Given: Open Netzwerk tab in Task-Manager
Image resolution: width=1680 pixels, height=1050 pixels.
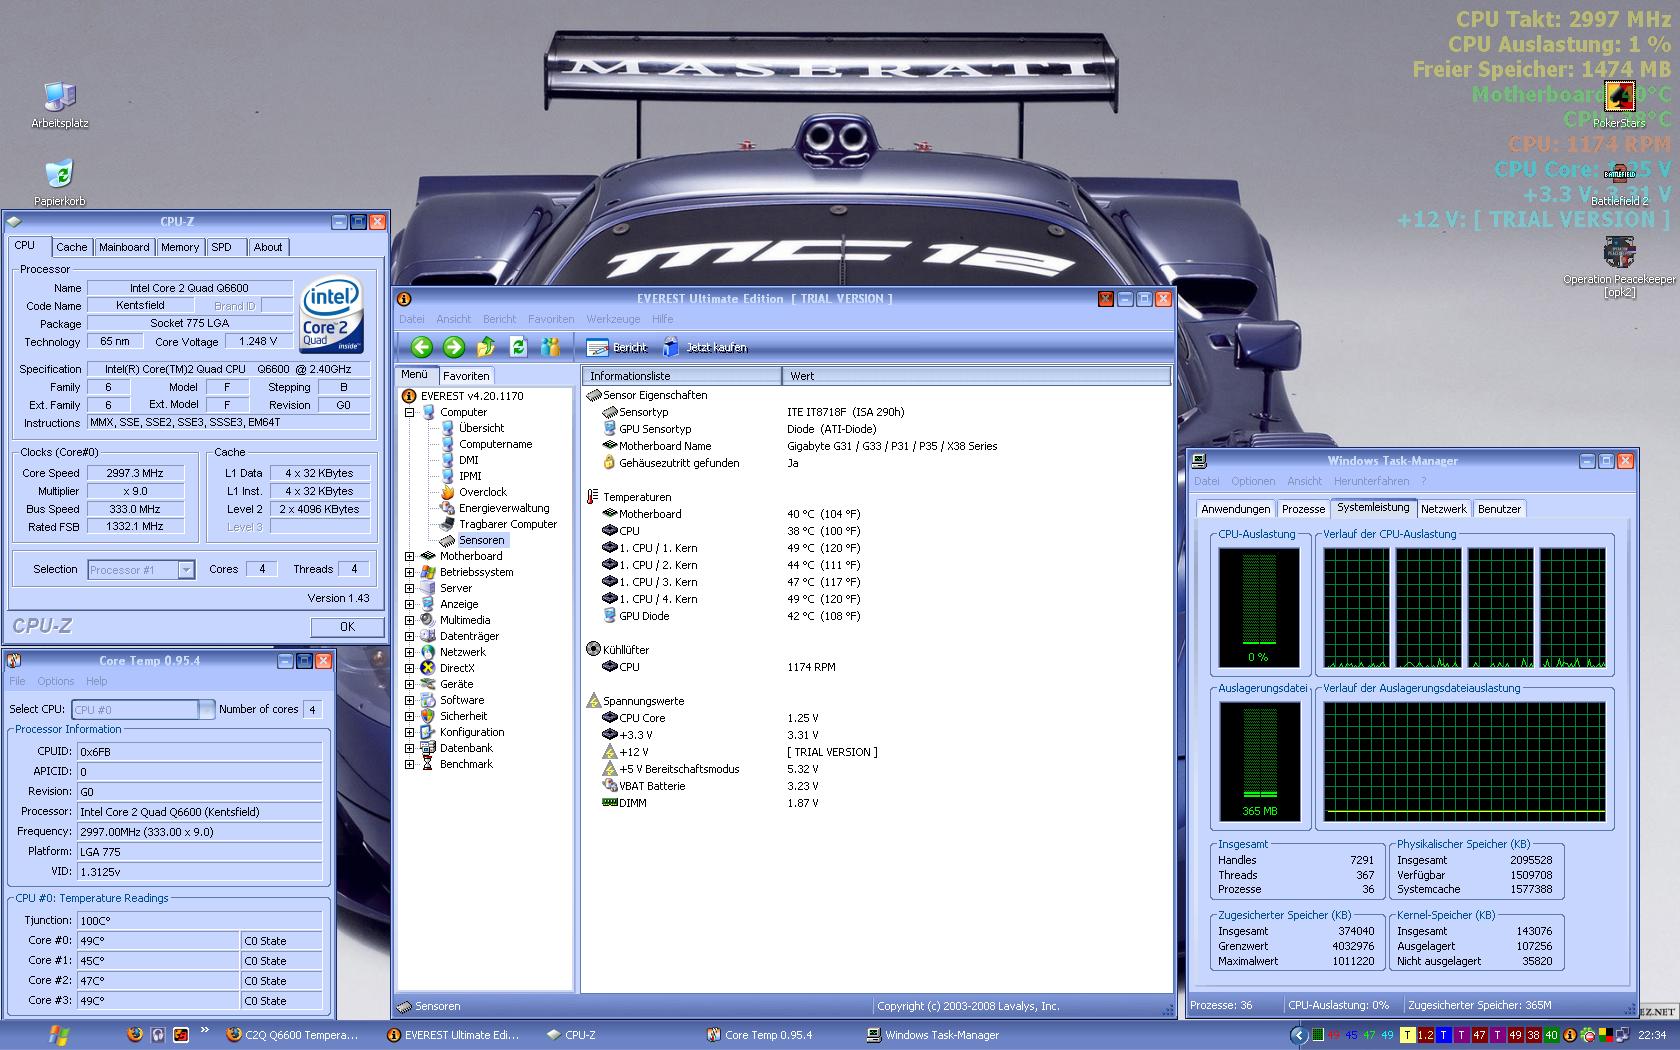Looking at the screenshot, I should (x=1444, y=509).
